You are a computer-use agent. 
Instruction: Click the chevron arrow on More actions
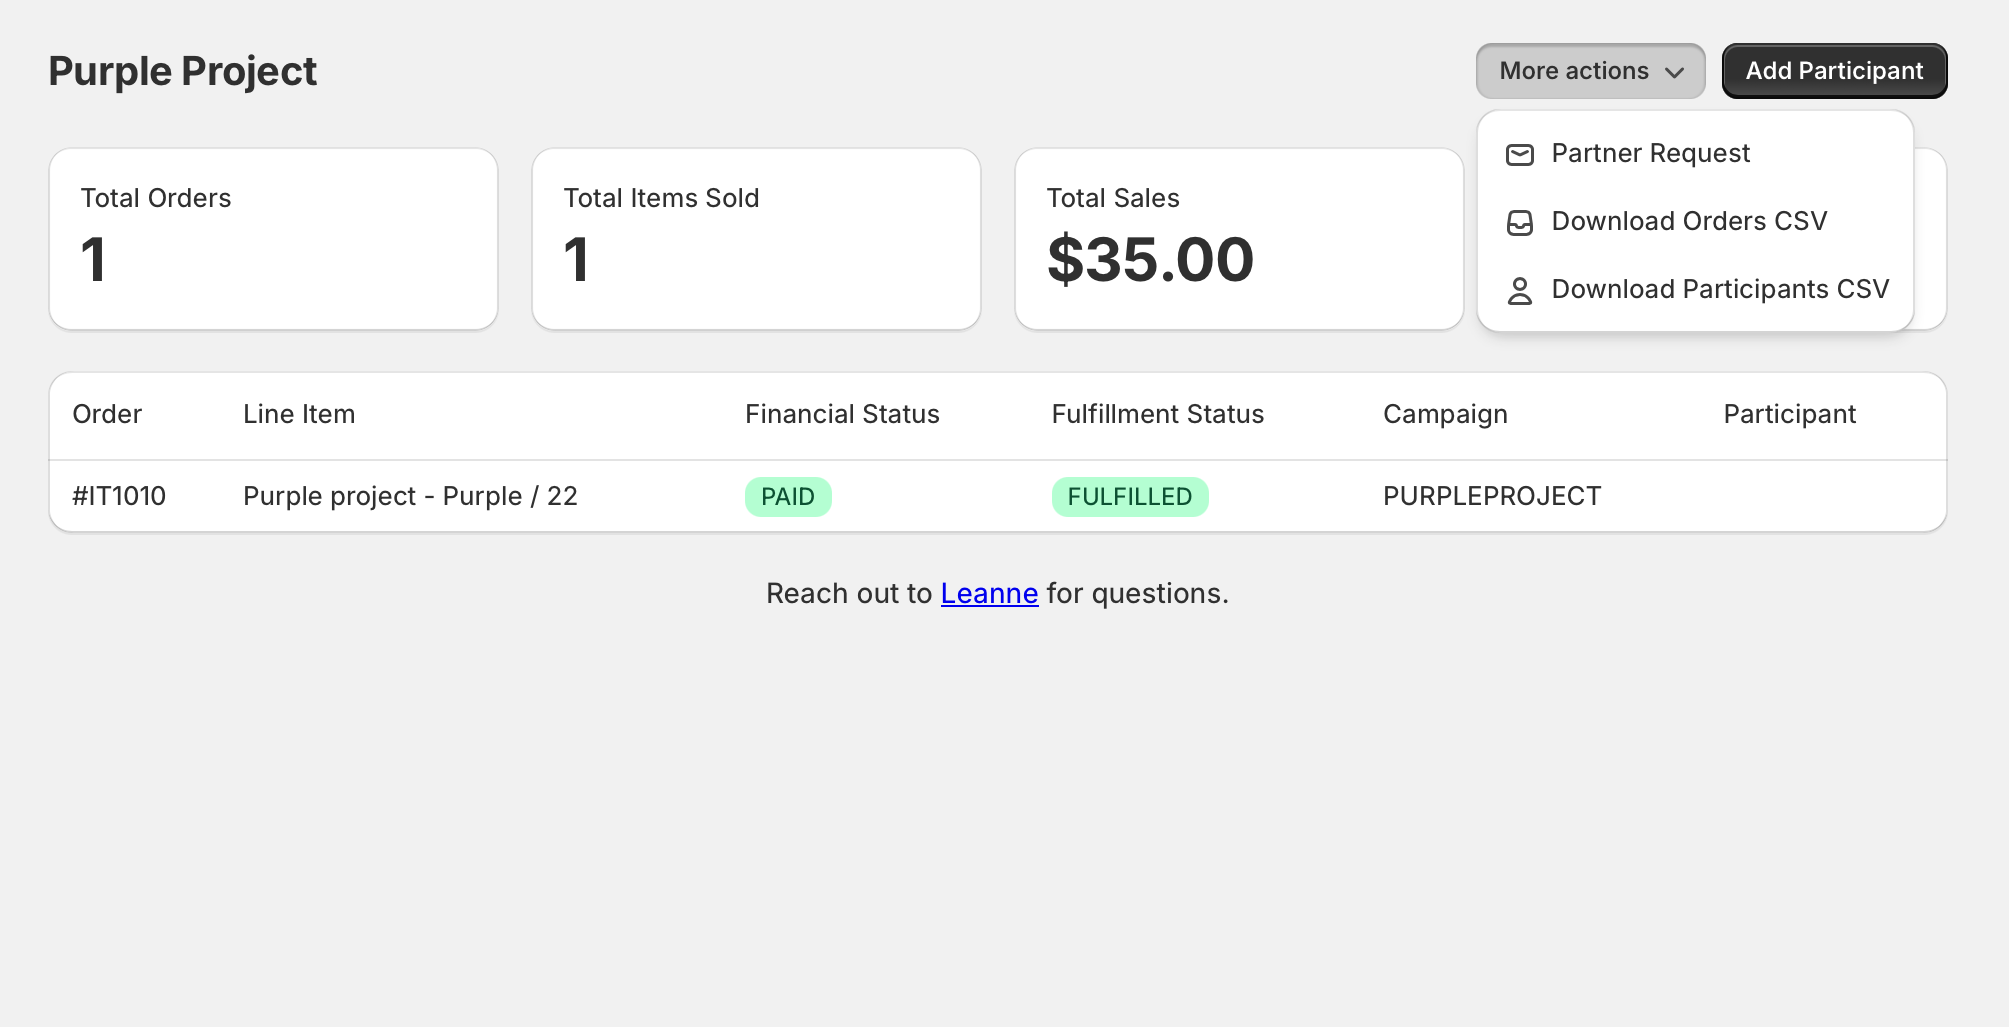pyautogui.click(x=1675, y=72)
